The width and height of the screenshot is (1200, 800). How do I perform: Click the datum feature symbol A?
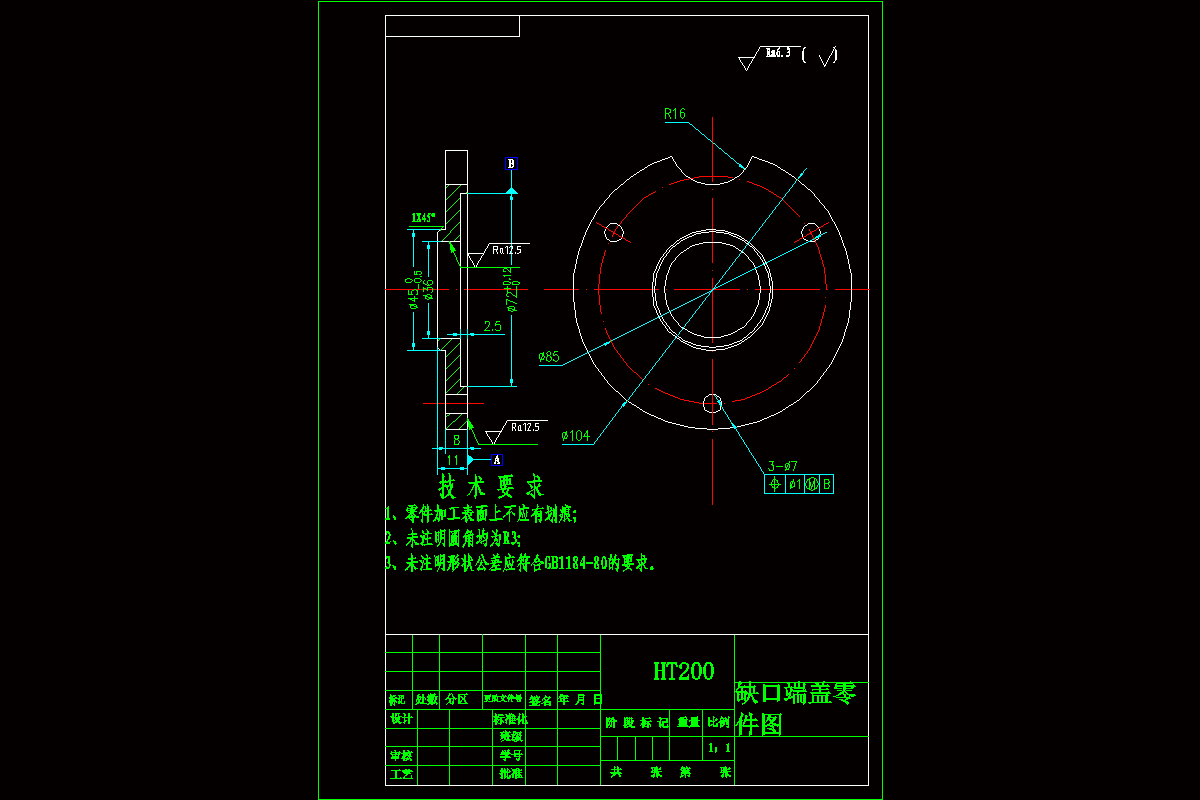[x=496, y=458]
